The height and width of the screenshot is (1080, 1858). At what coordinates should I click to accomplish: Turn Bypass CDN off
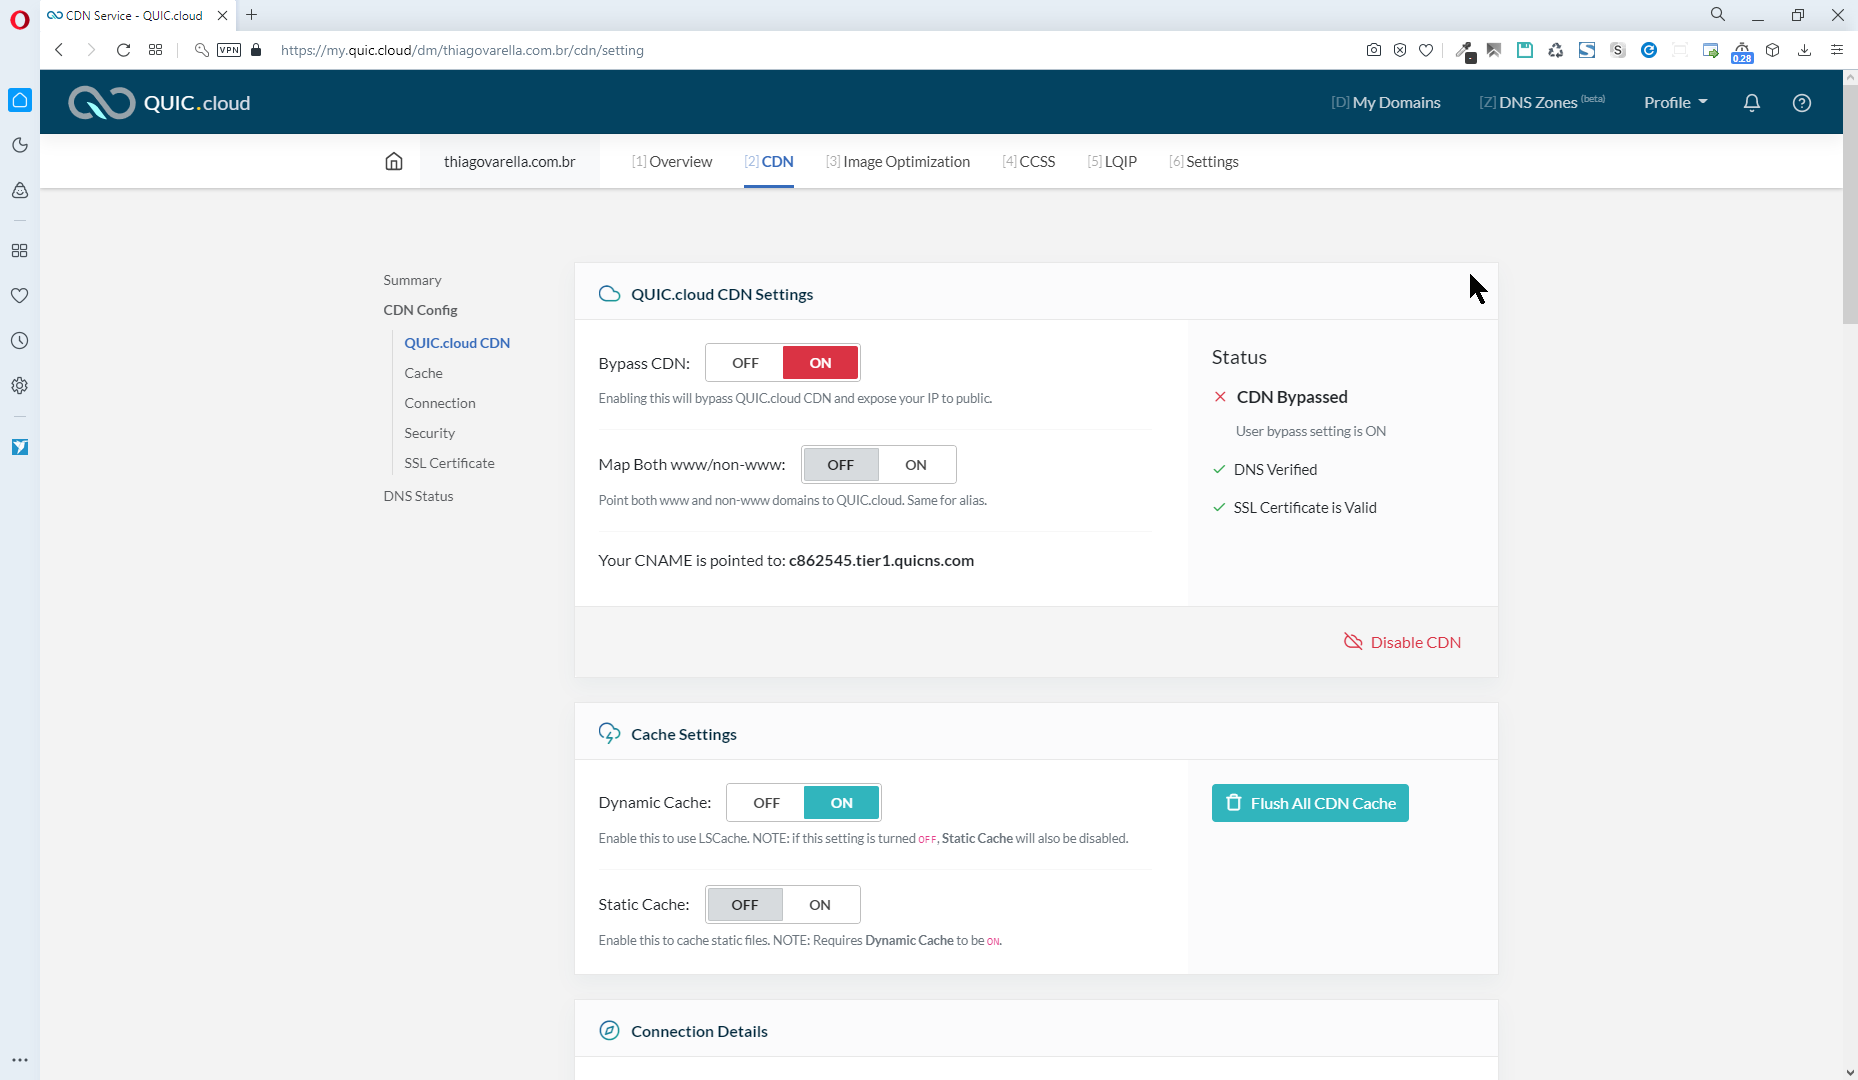tap(745, 363)
